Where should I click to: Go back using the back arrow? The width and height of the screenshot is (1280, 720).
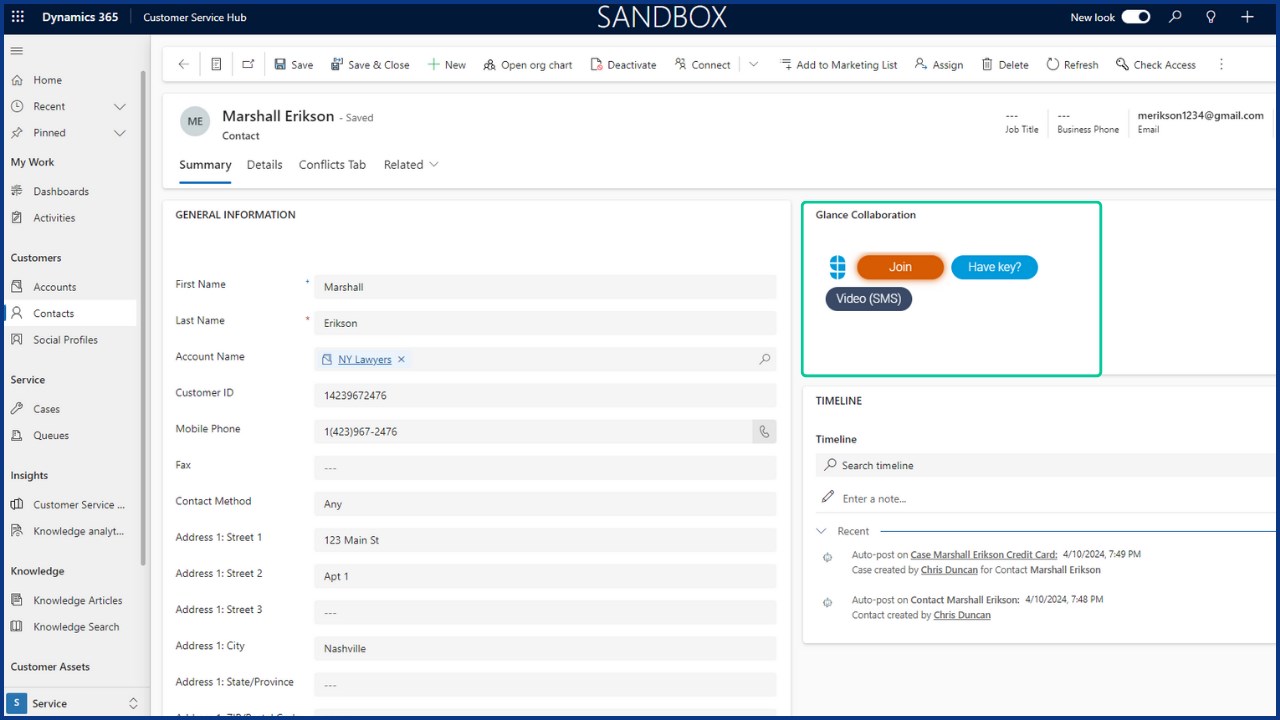(183, 64)
